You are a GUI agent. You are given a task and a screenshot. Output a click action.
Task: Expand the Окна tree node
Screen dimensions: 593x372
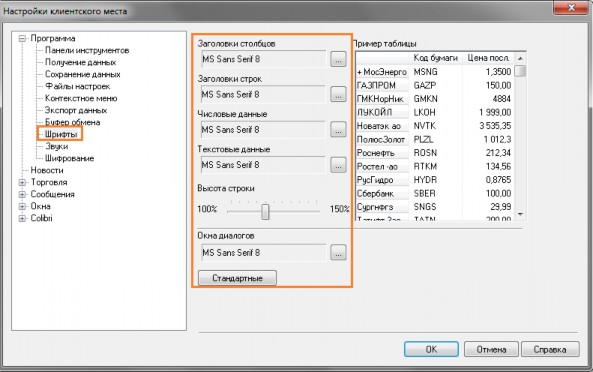point(22,206)
